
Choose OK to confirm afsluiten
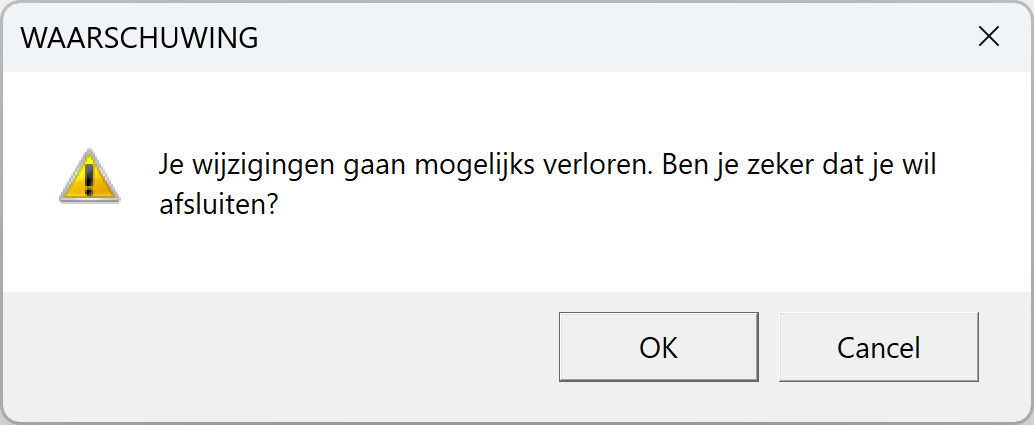click(658, 347)
